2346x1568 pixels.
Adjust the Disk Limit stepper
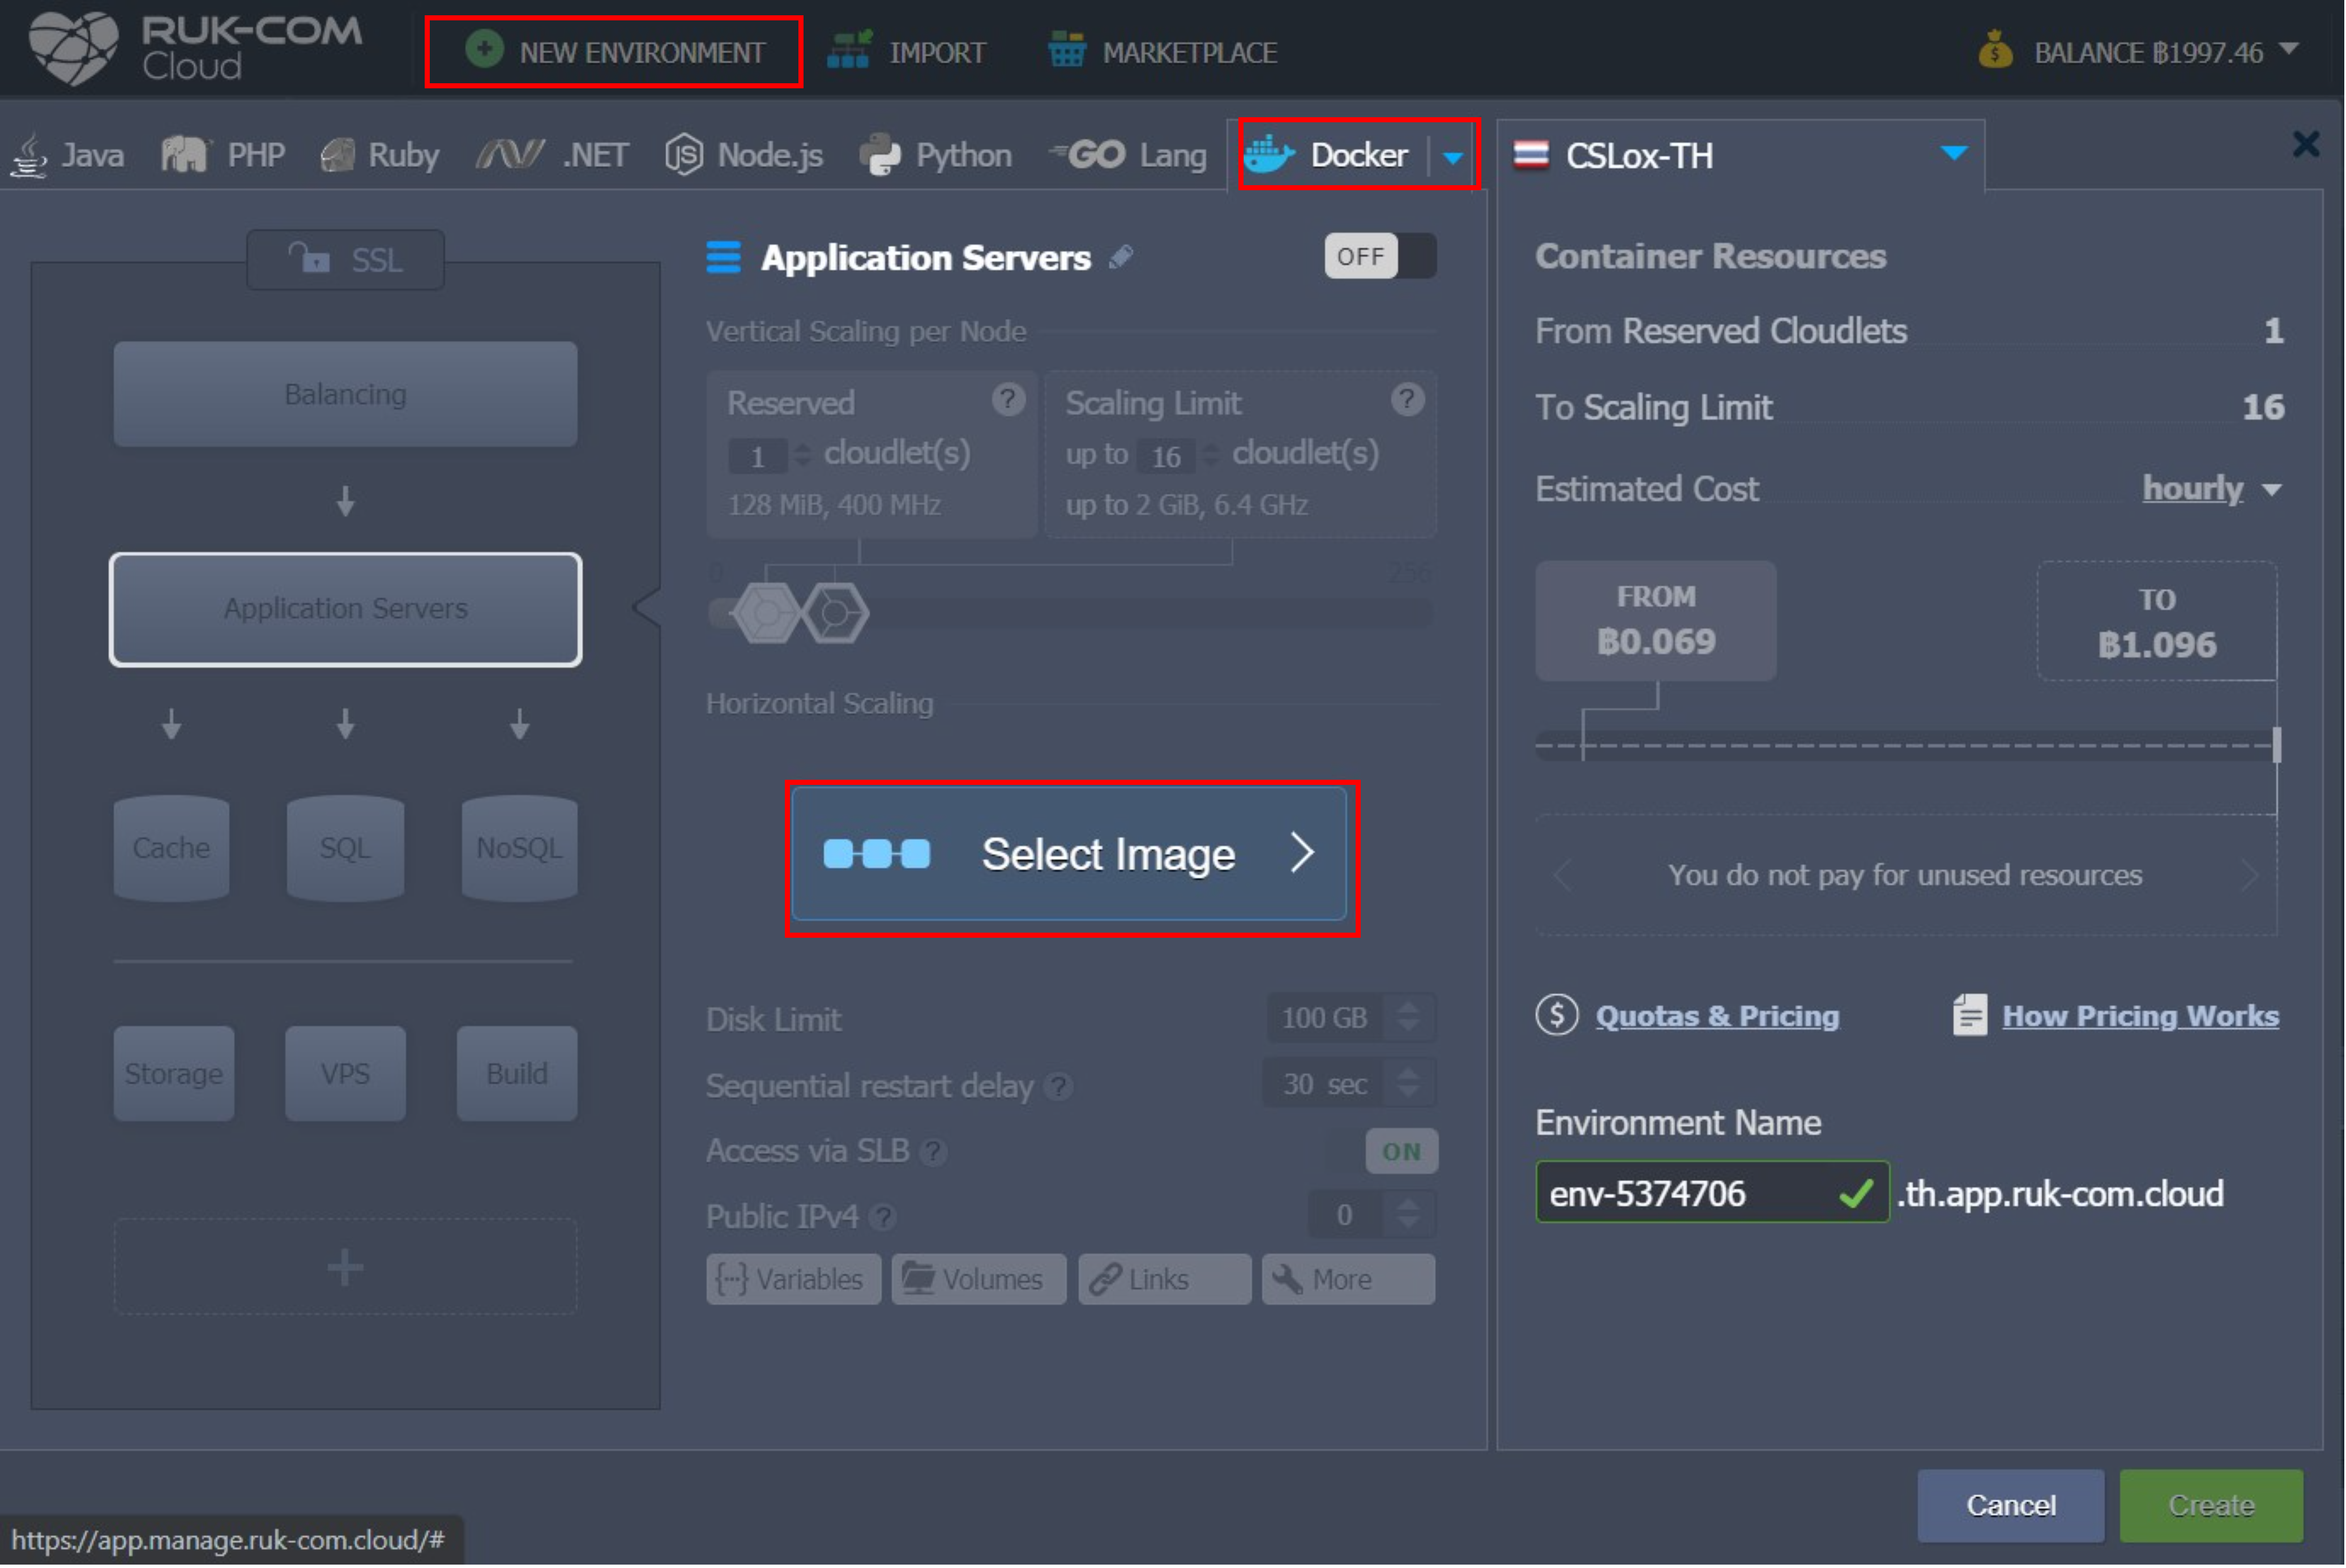click(1408, 1018)
